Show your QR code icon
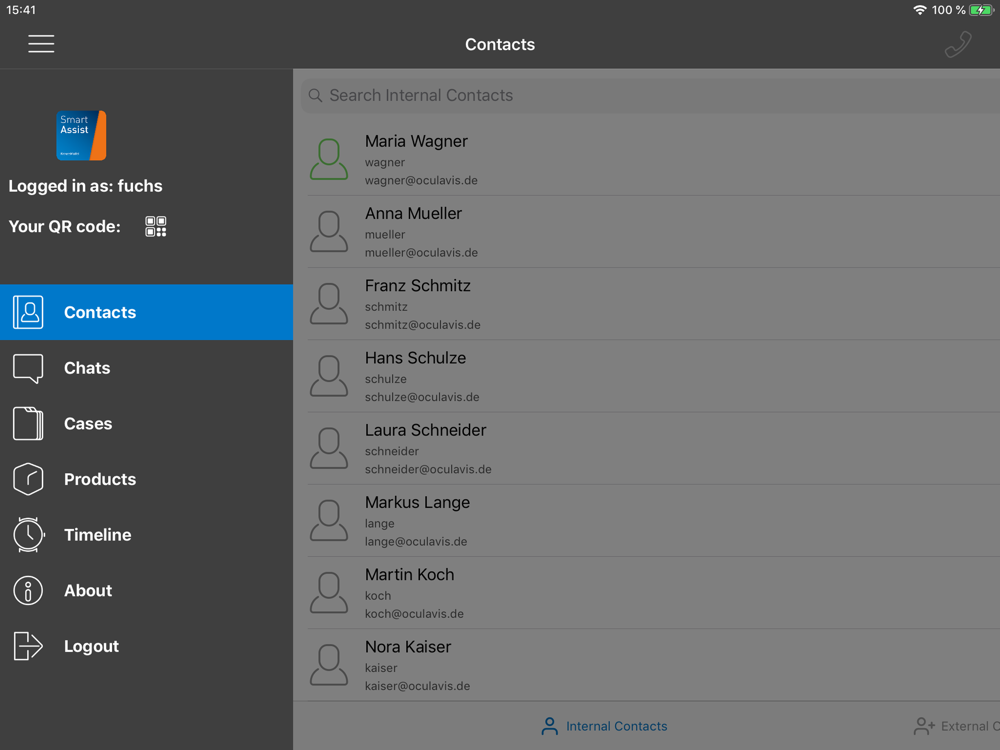Viewport: 1000px width, 750px height. click(156, 226)
